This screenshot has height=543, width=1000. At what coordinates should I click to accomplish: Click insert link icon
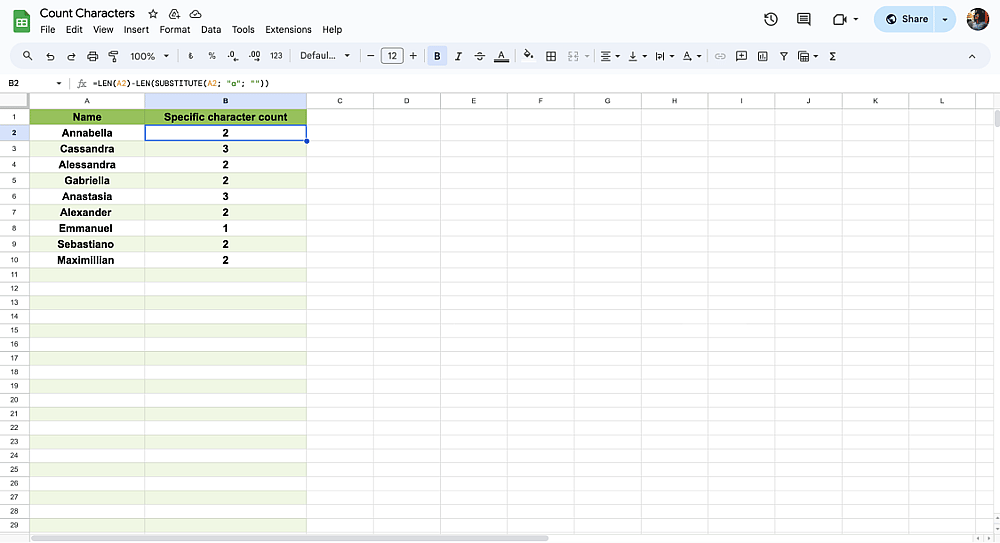point(720,56)
